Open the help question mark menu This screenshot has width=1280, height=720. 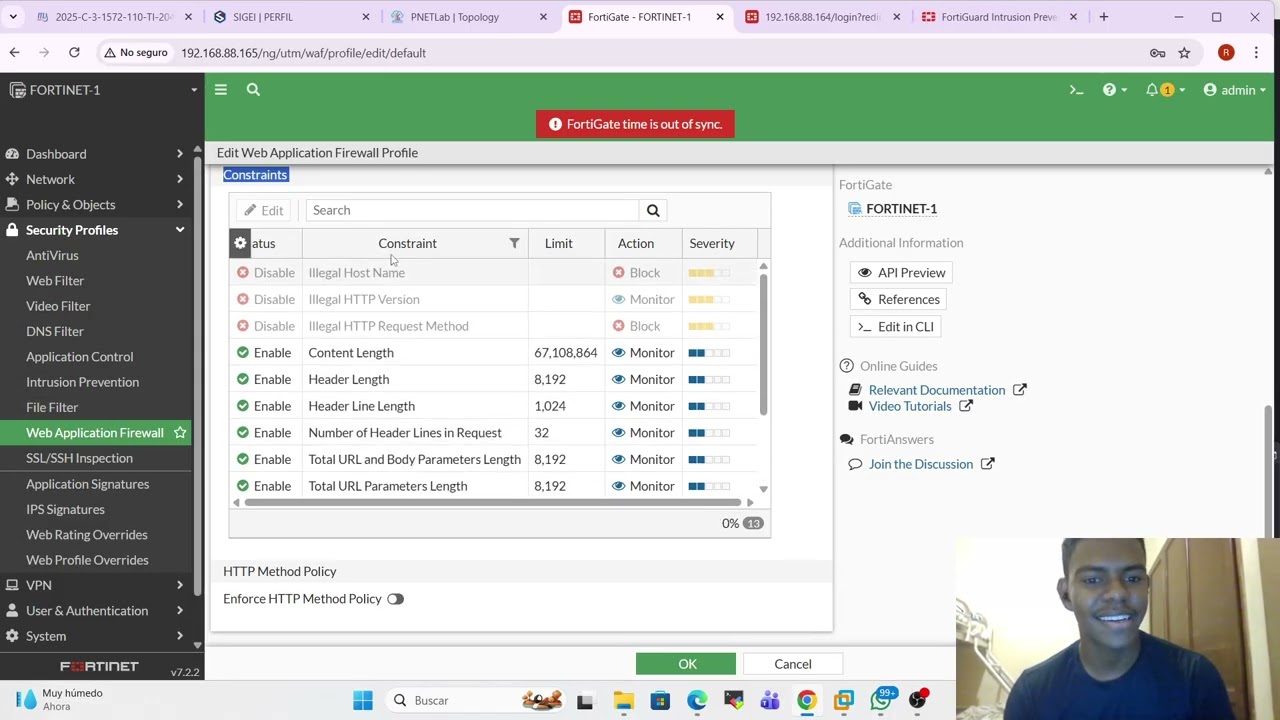pos(1114,90)
